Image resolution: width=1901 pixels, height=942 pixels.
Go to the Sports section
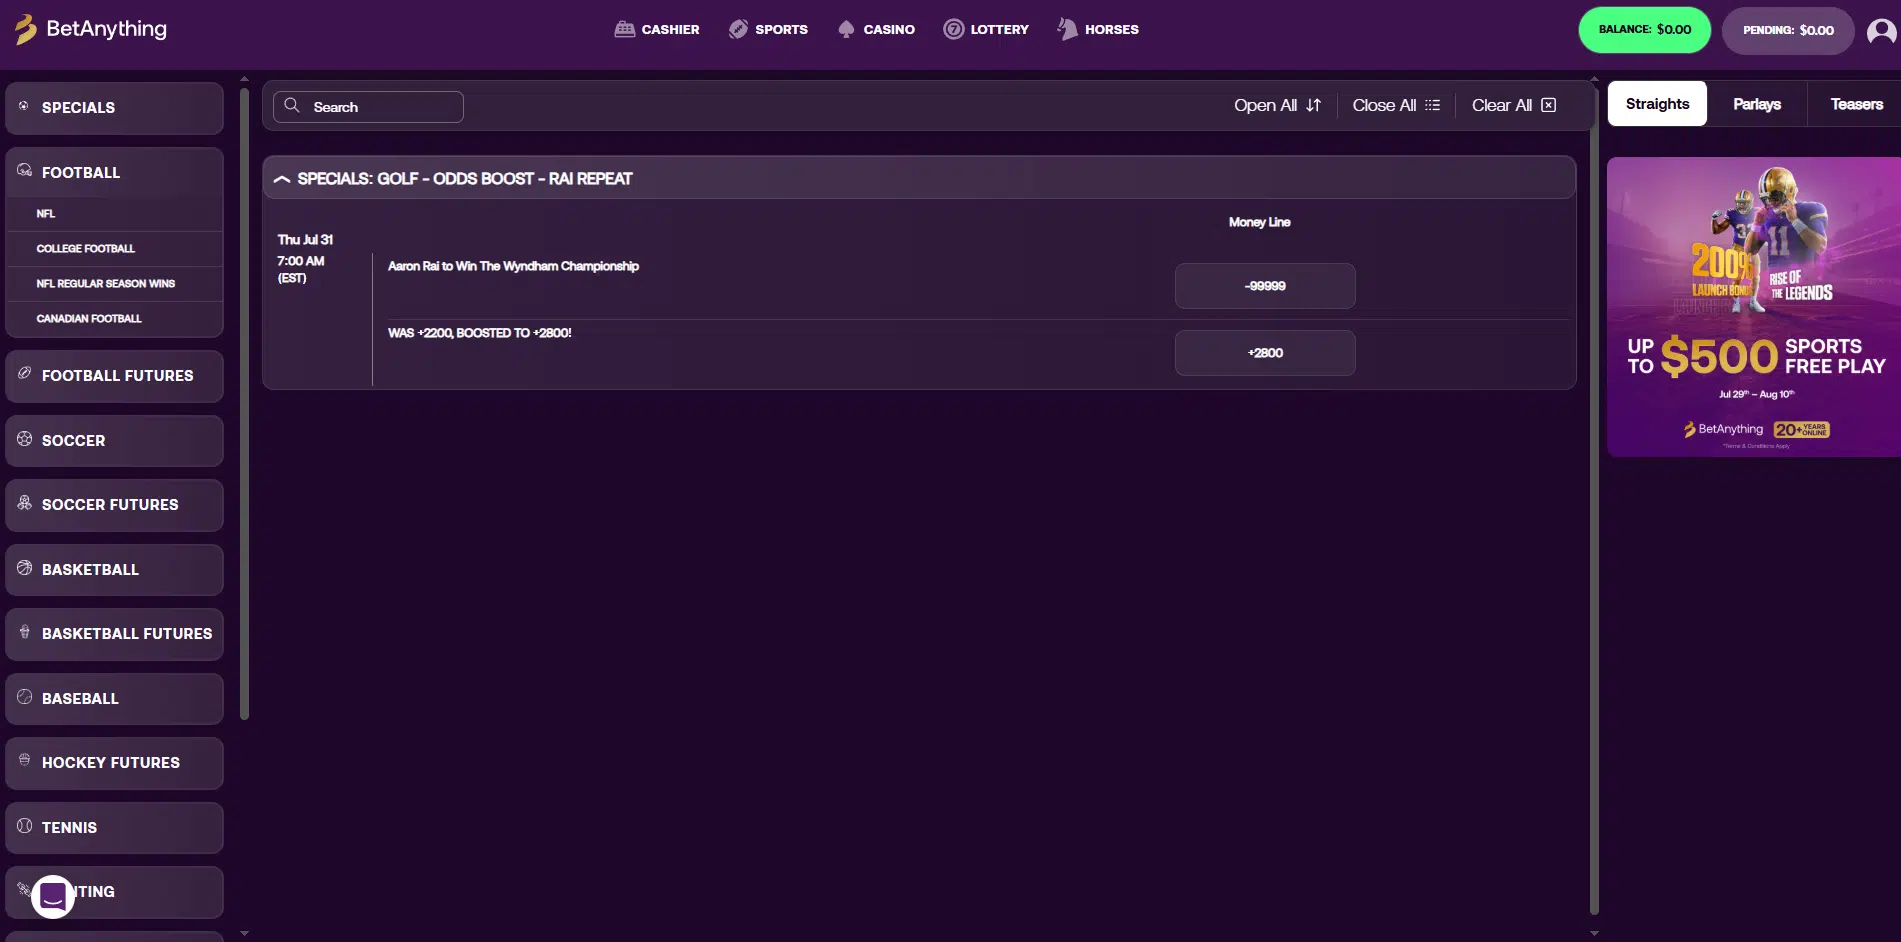768,29
